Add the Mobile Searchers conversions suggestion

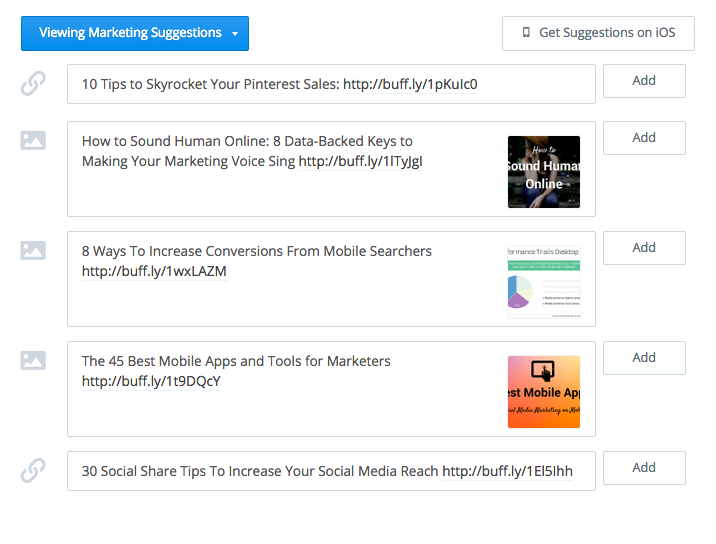[644, 248]
